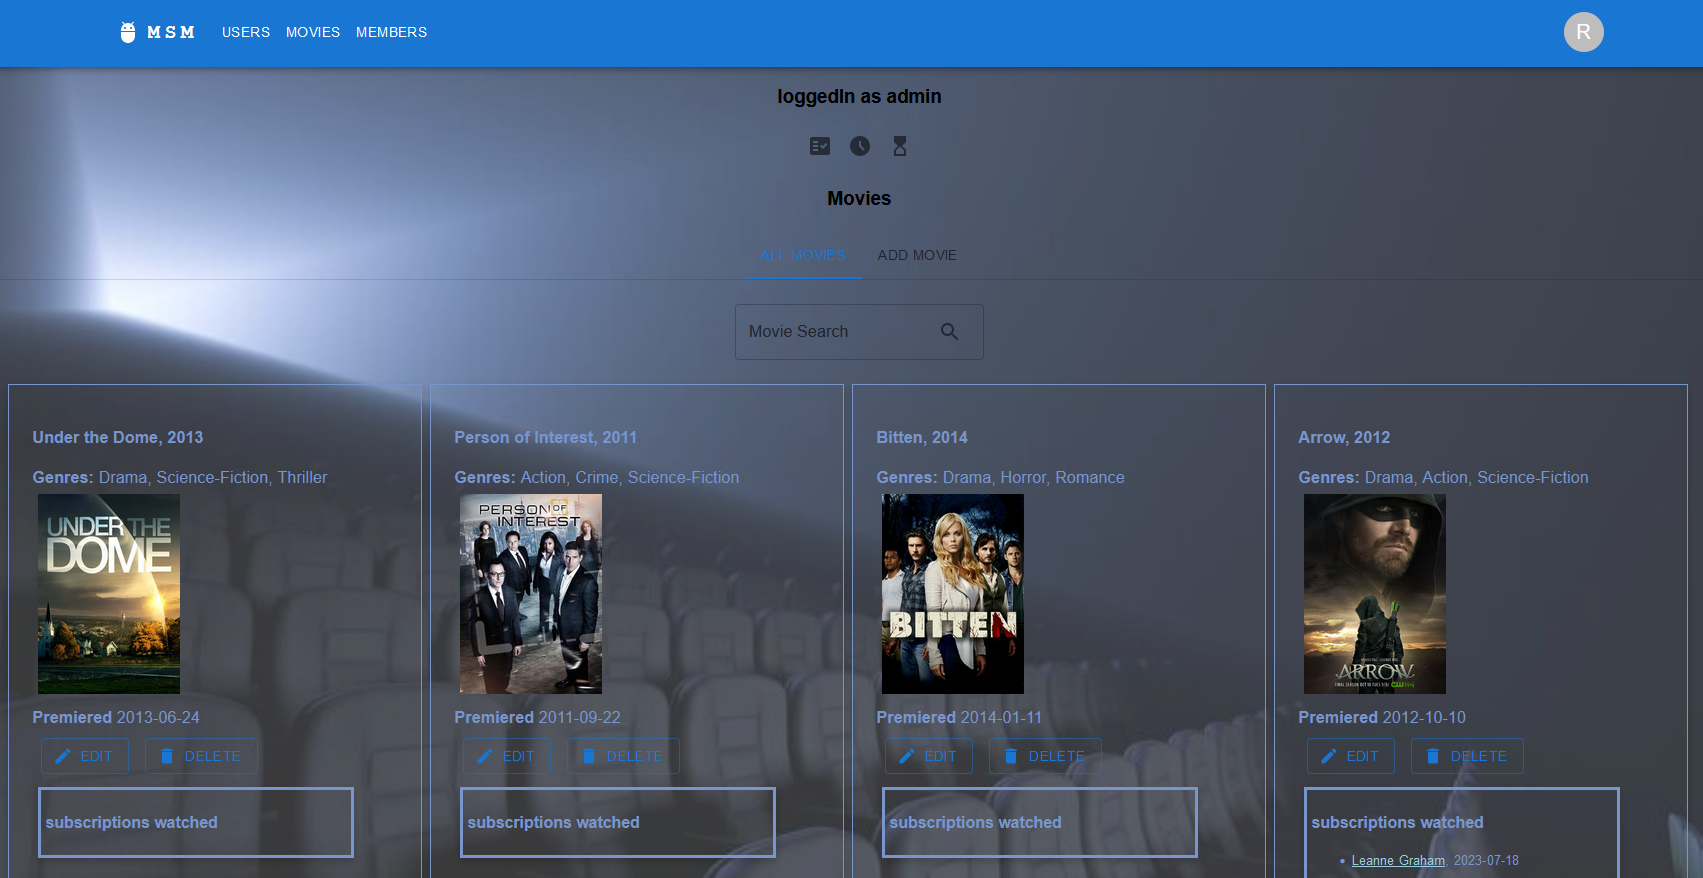Open the USERS menu item
1703x878 pixels.
[246, 32]
